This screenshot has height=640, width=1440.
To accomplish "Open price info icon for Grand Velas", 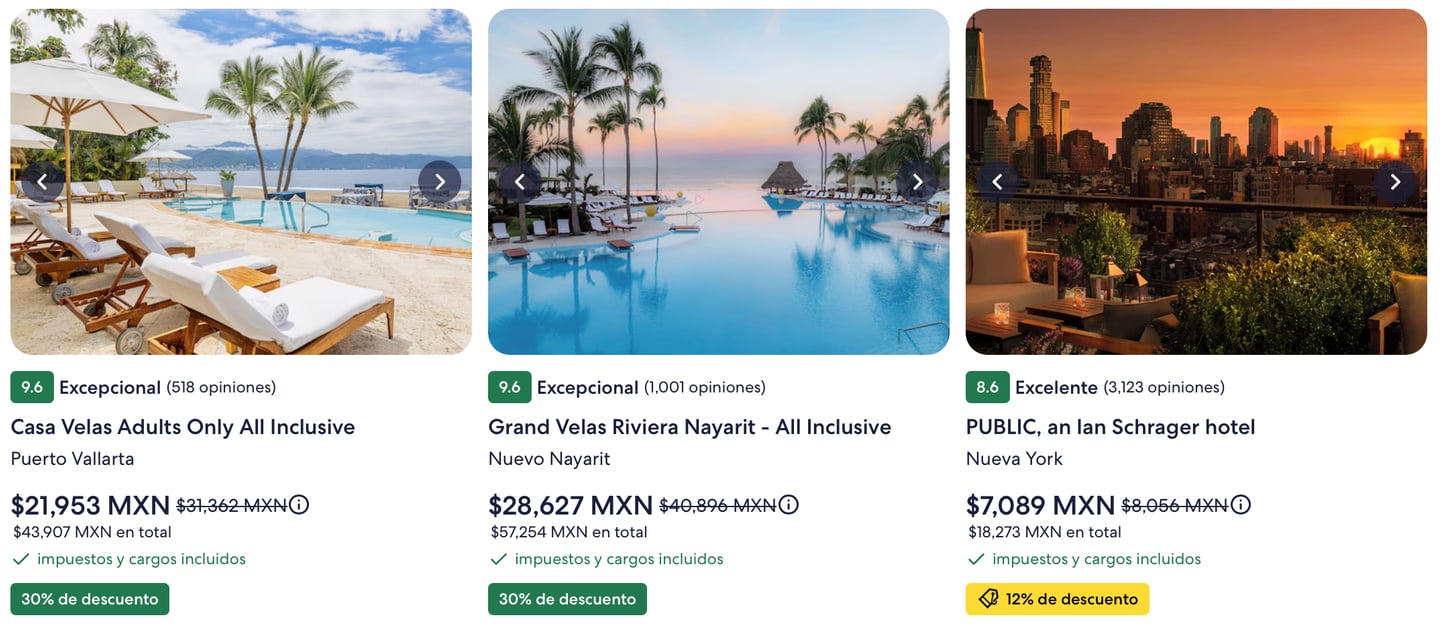I will pos(788,505).
